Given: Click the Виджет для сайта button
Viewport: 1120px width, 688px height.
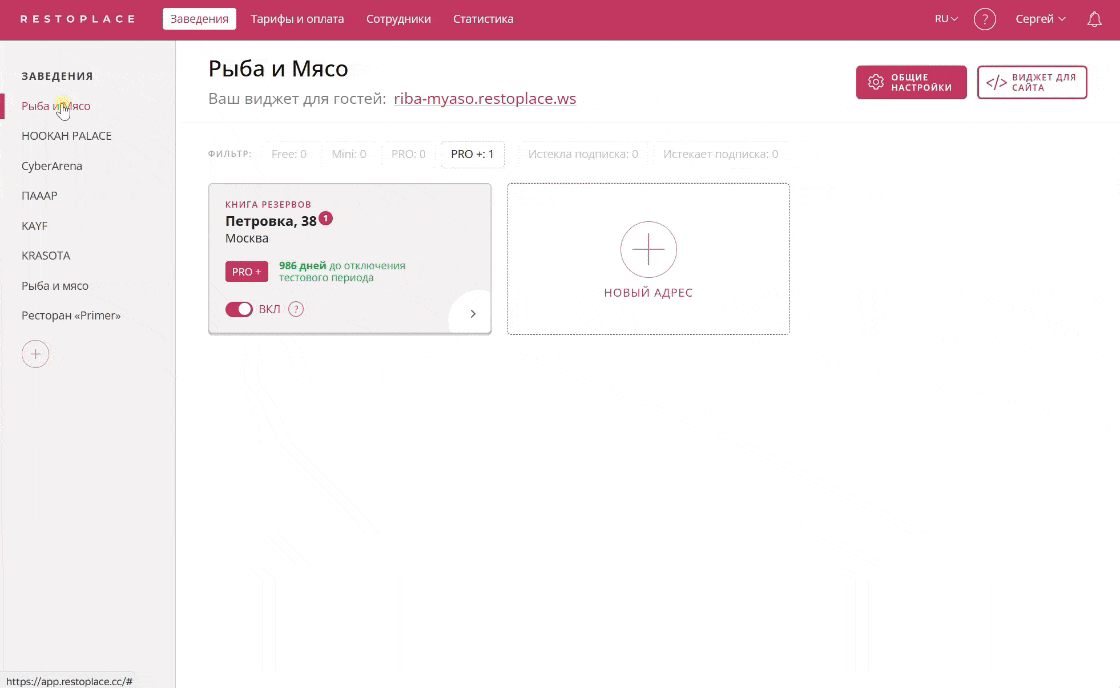Looking at the screenshot, I should coord(1032,82).
